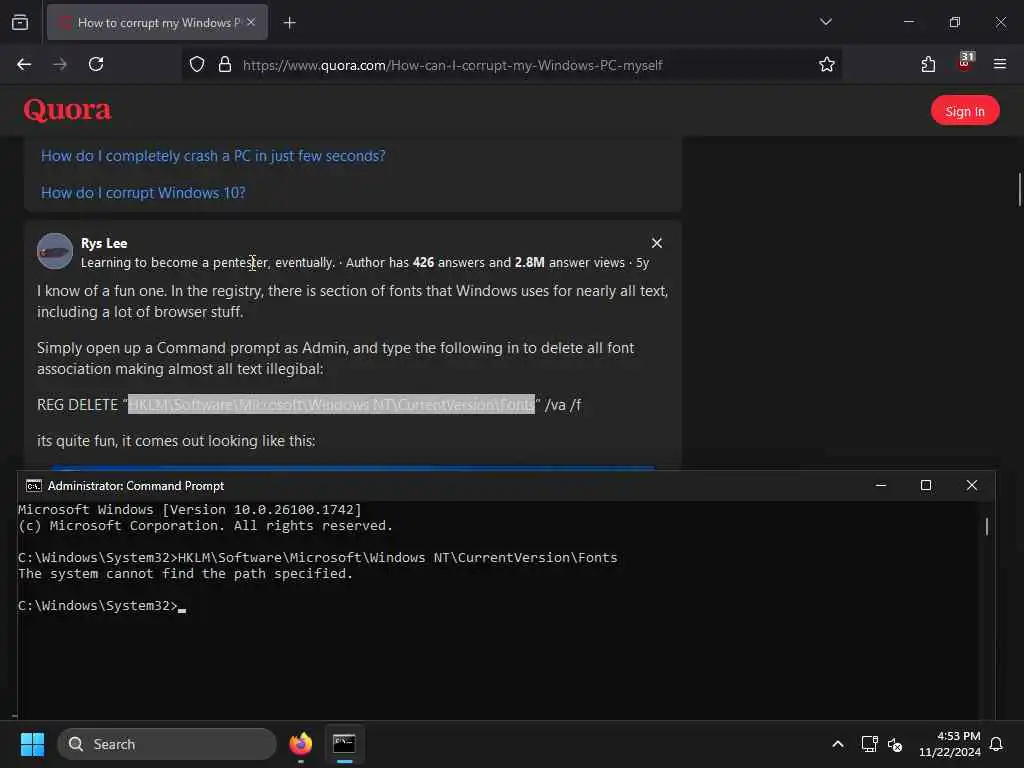Open notifications bell icon
Image resolution: width=1024 pixels, height=768 pixels.
click(996, 744)
